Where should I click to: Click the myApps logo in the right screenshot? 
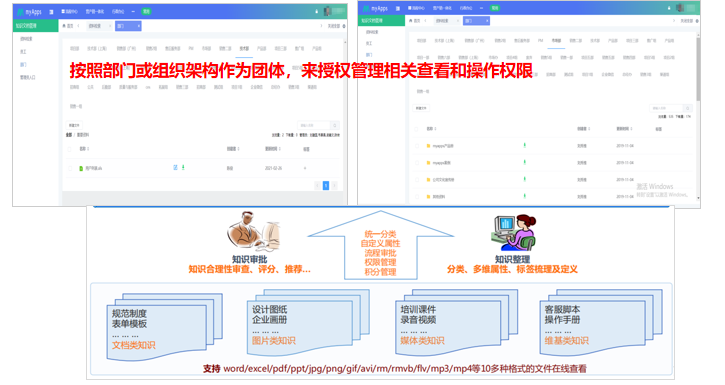point(375,8)
